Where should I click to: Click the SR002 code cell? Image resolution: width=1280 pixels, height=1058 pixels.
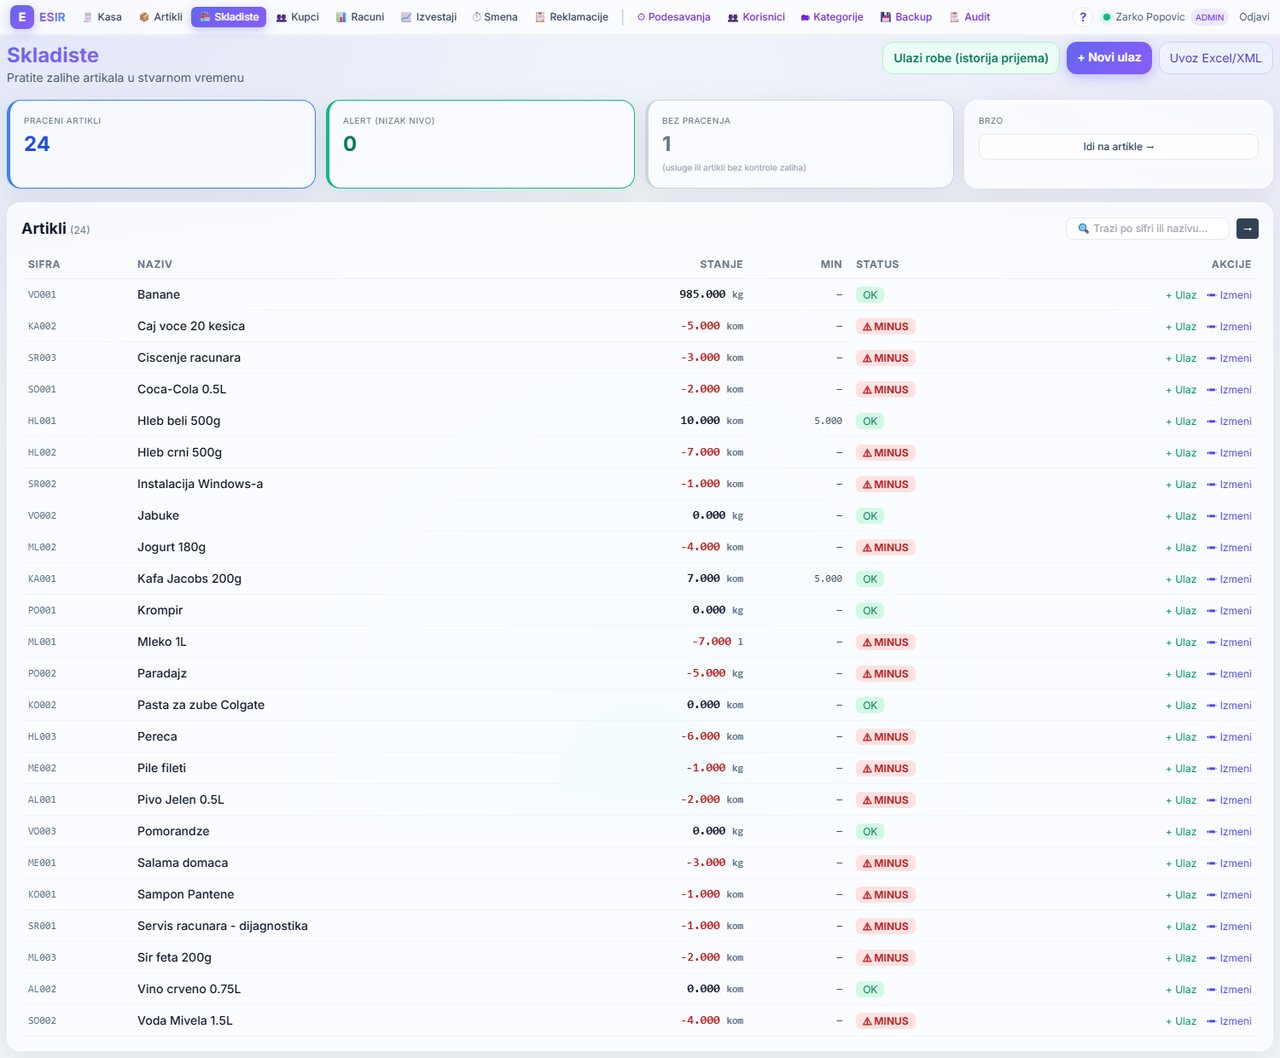tap(42, 484)
